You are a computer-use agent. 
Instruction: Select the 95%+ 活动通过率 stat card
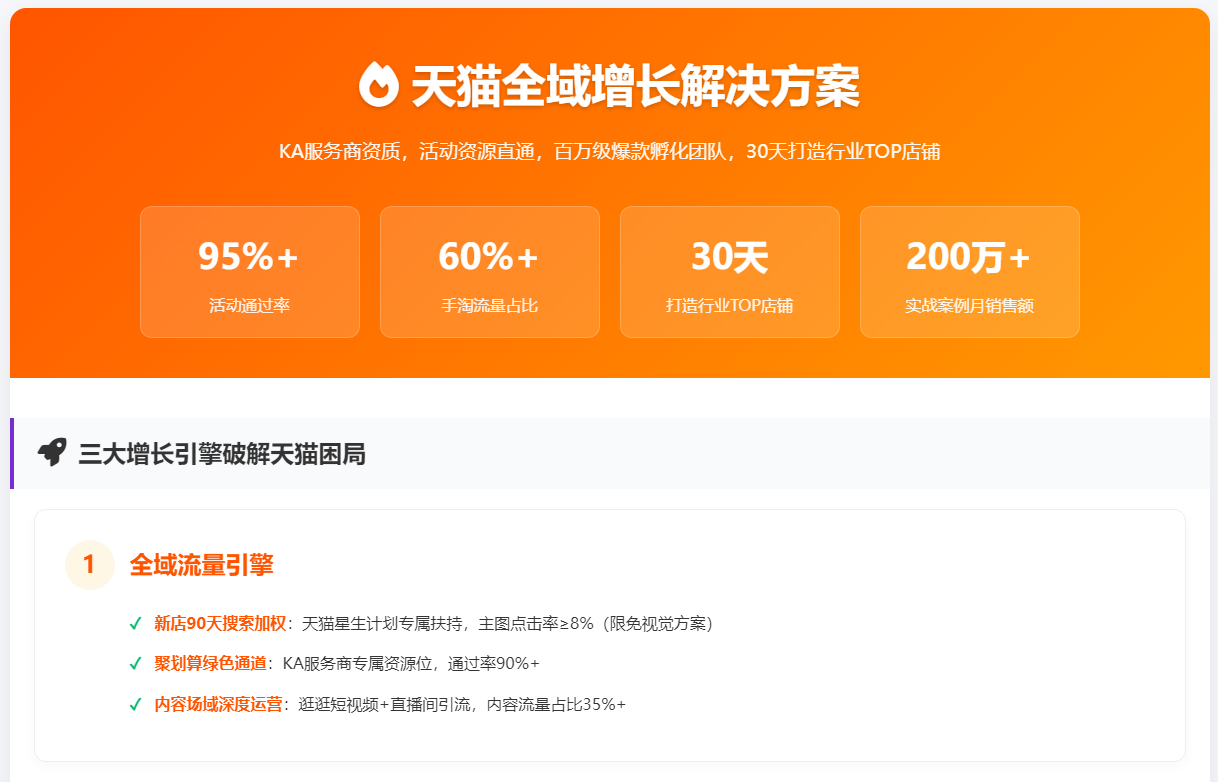[250, 272]
